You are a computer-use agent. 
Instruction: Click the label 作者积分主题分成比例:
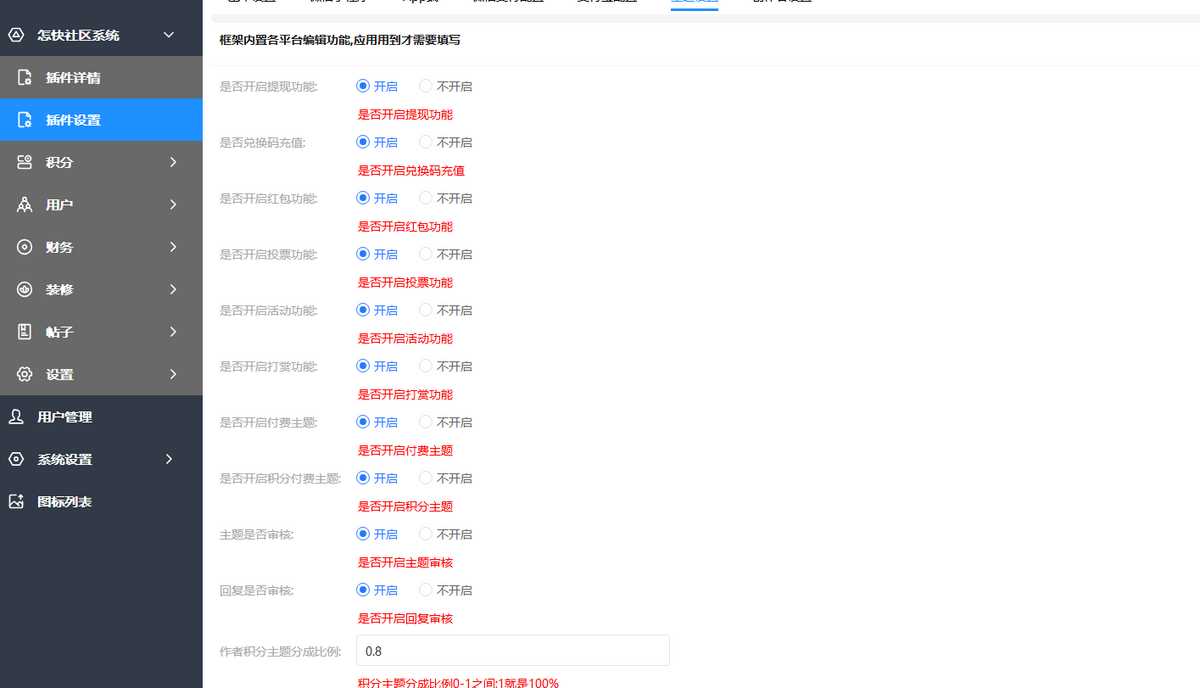[280, 651]
